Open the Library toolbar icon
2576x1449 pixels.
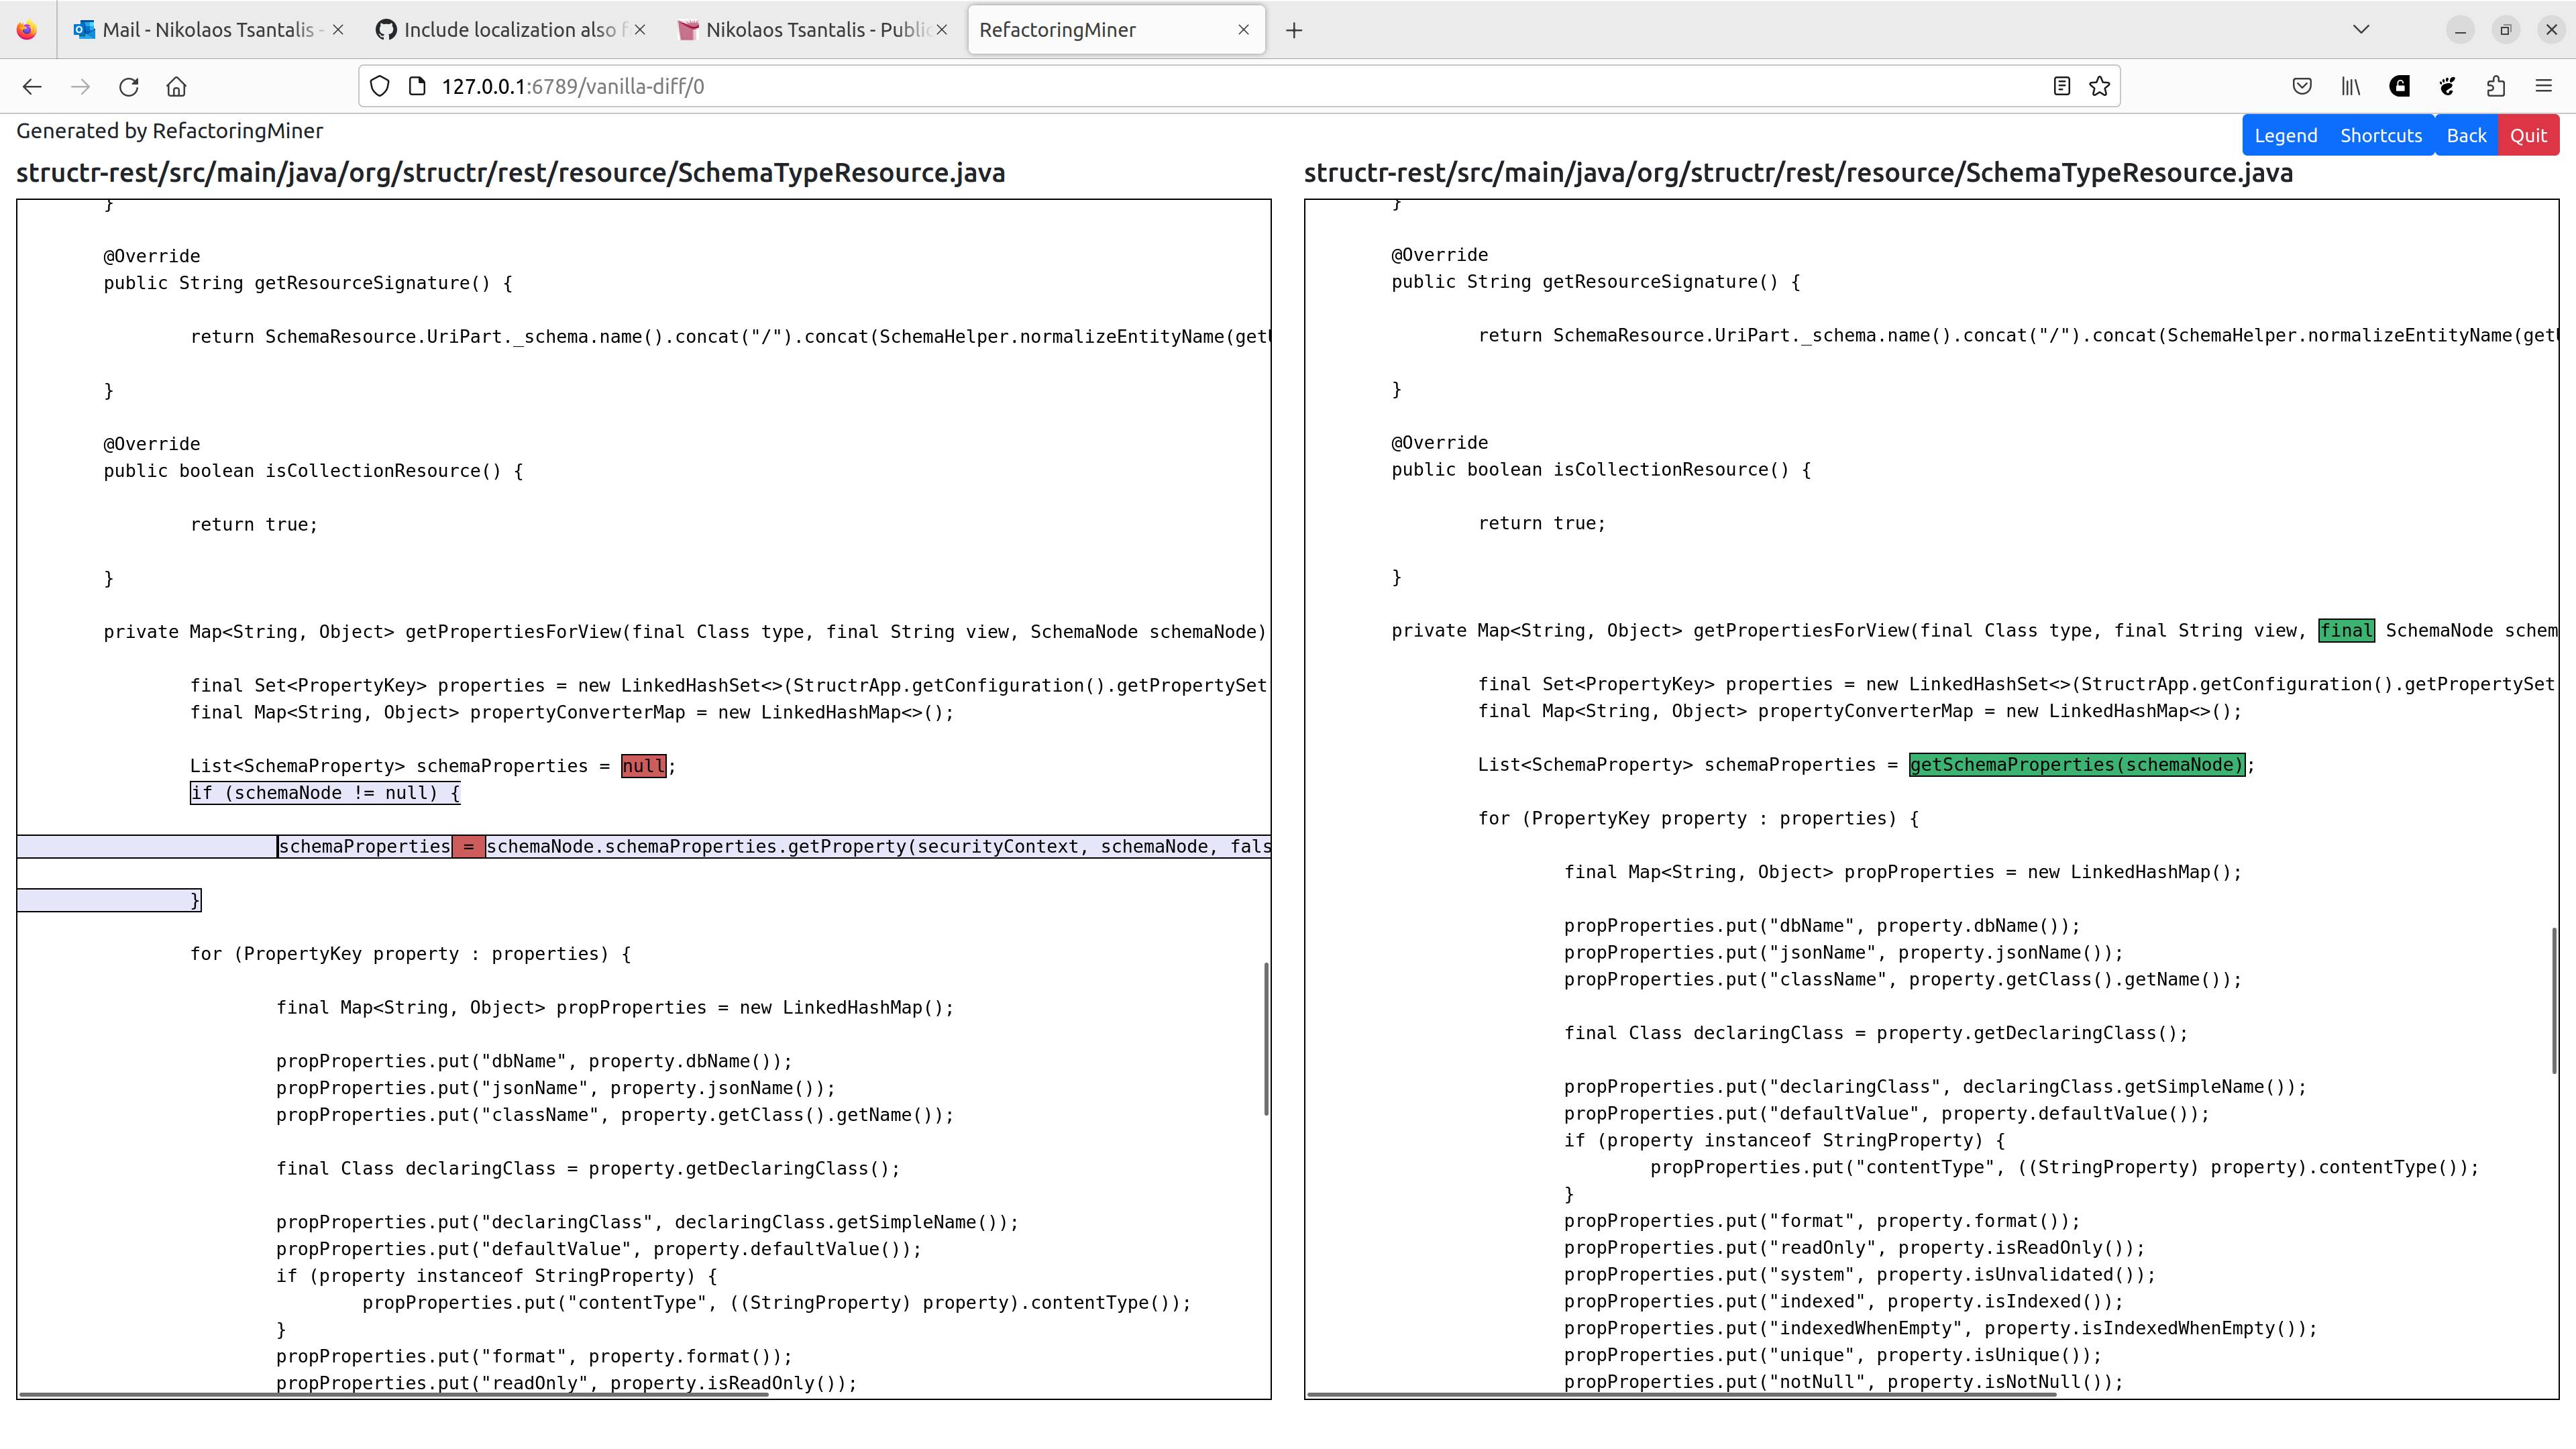[x=2350, y=86]
